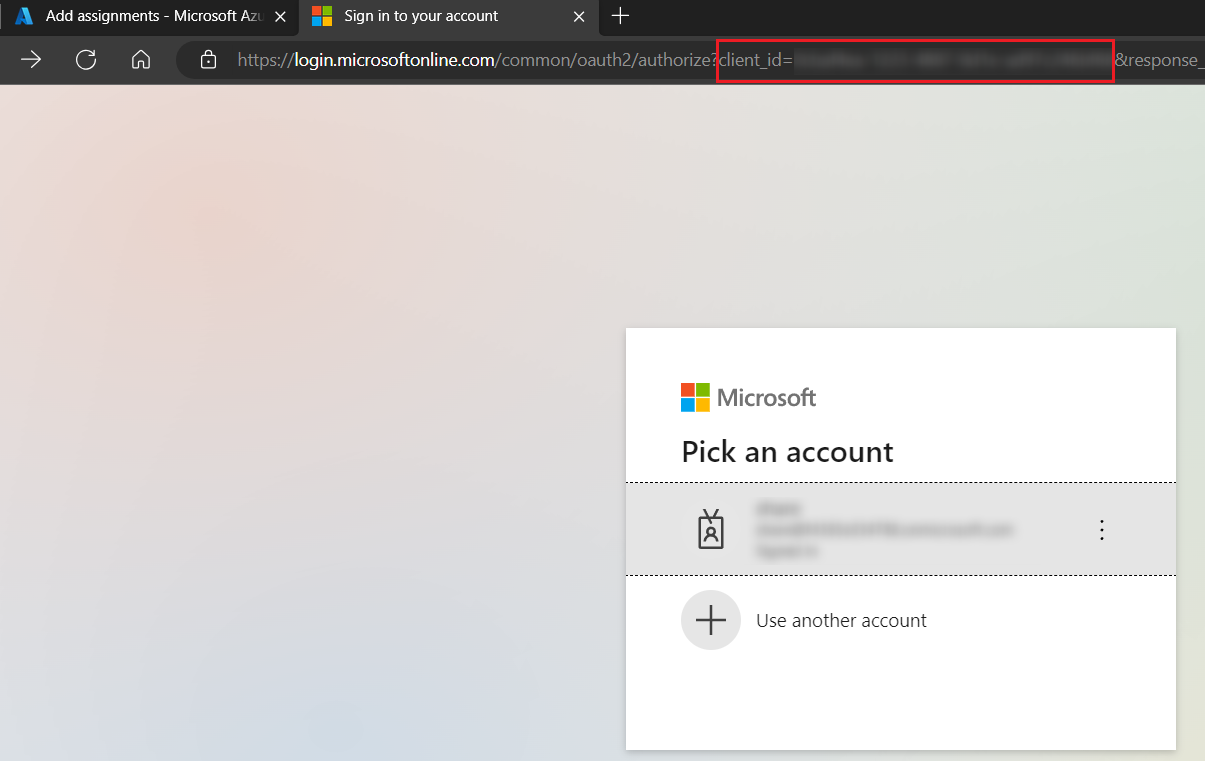
Task: Expand options for the listed account entry
Action: point(1101,529)
